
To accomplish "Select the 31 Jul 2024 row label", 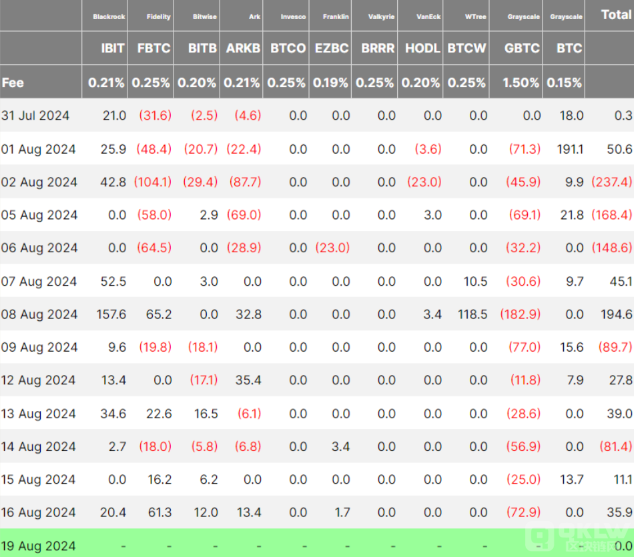I will (x=39, y=116).
